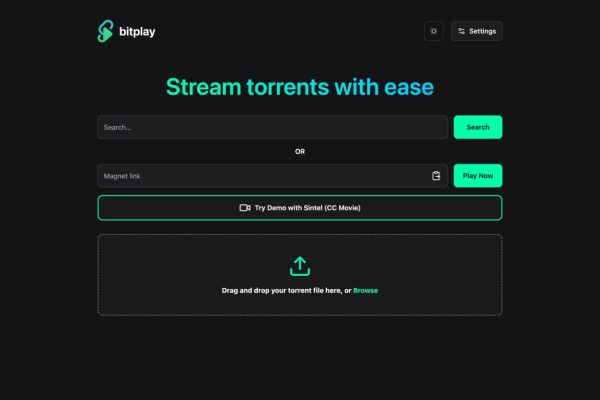This screenshot has width=600, height=400.
Task: Click the bitplay logo icon
Action: point(105,31)
